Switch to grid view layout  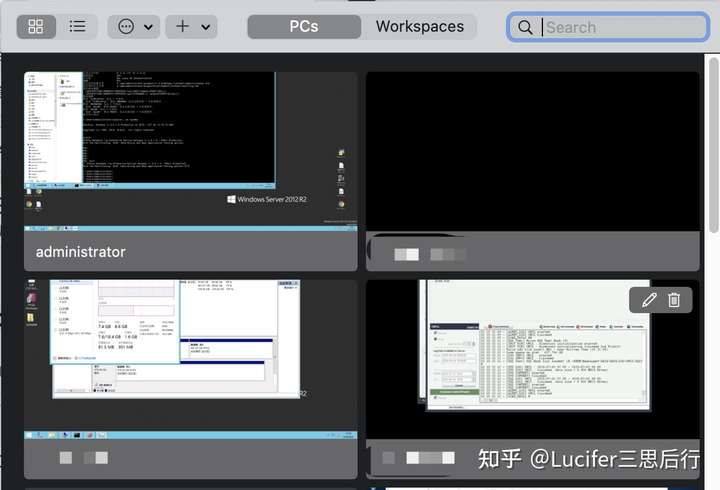pyautogui.click(x=36, y=27)
